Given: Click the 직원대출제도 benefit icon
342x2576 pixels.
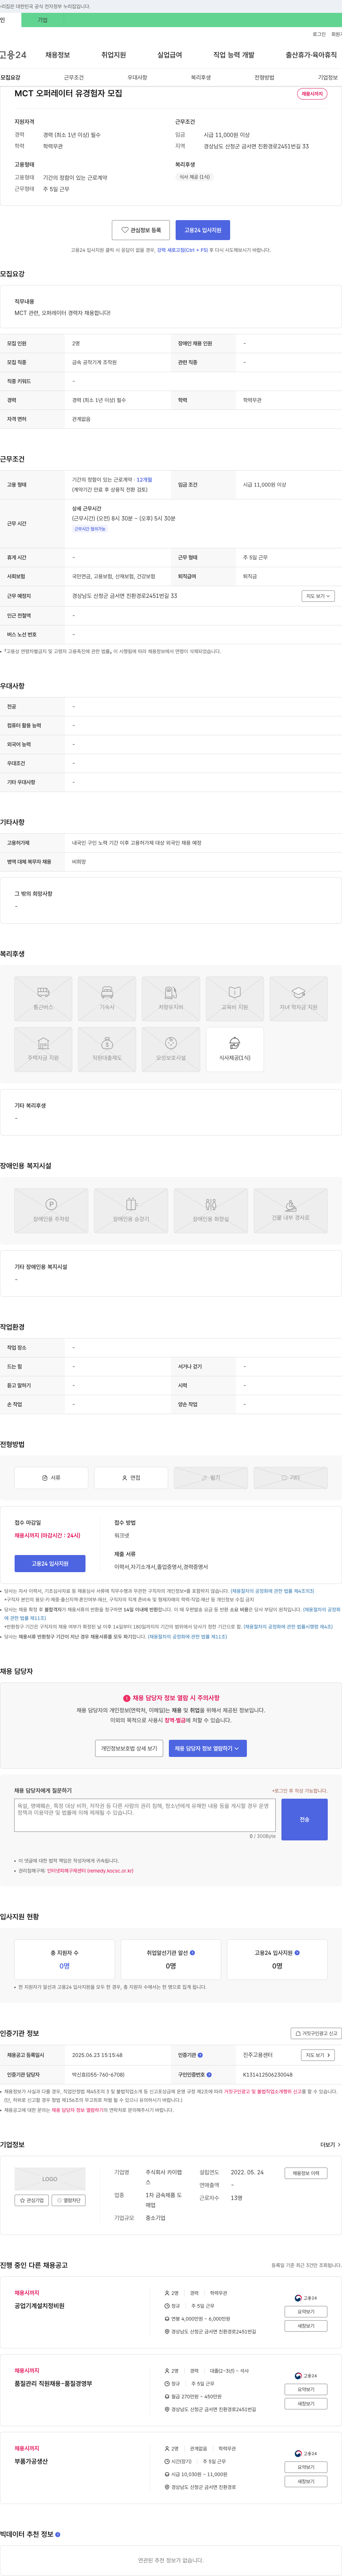Looking at the screenshot, I should coord(107,1049).
